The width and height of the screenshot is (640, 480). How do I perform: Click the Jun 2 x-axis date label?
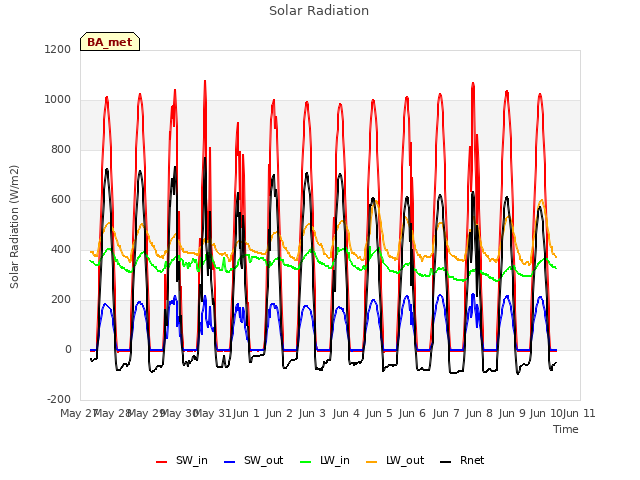(279, 413)
